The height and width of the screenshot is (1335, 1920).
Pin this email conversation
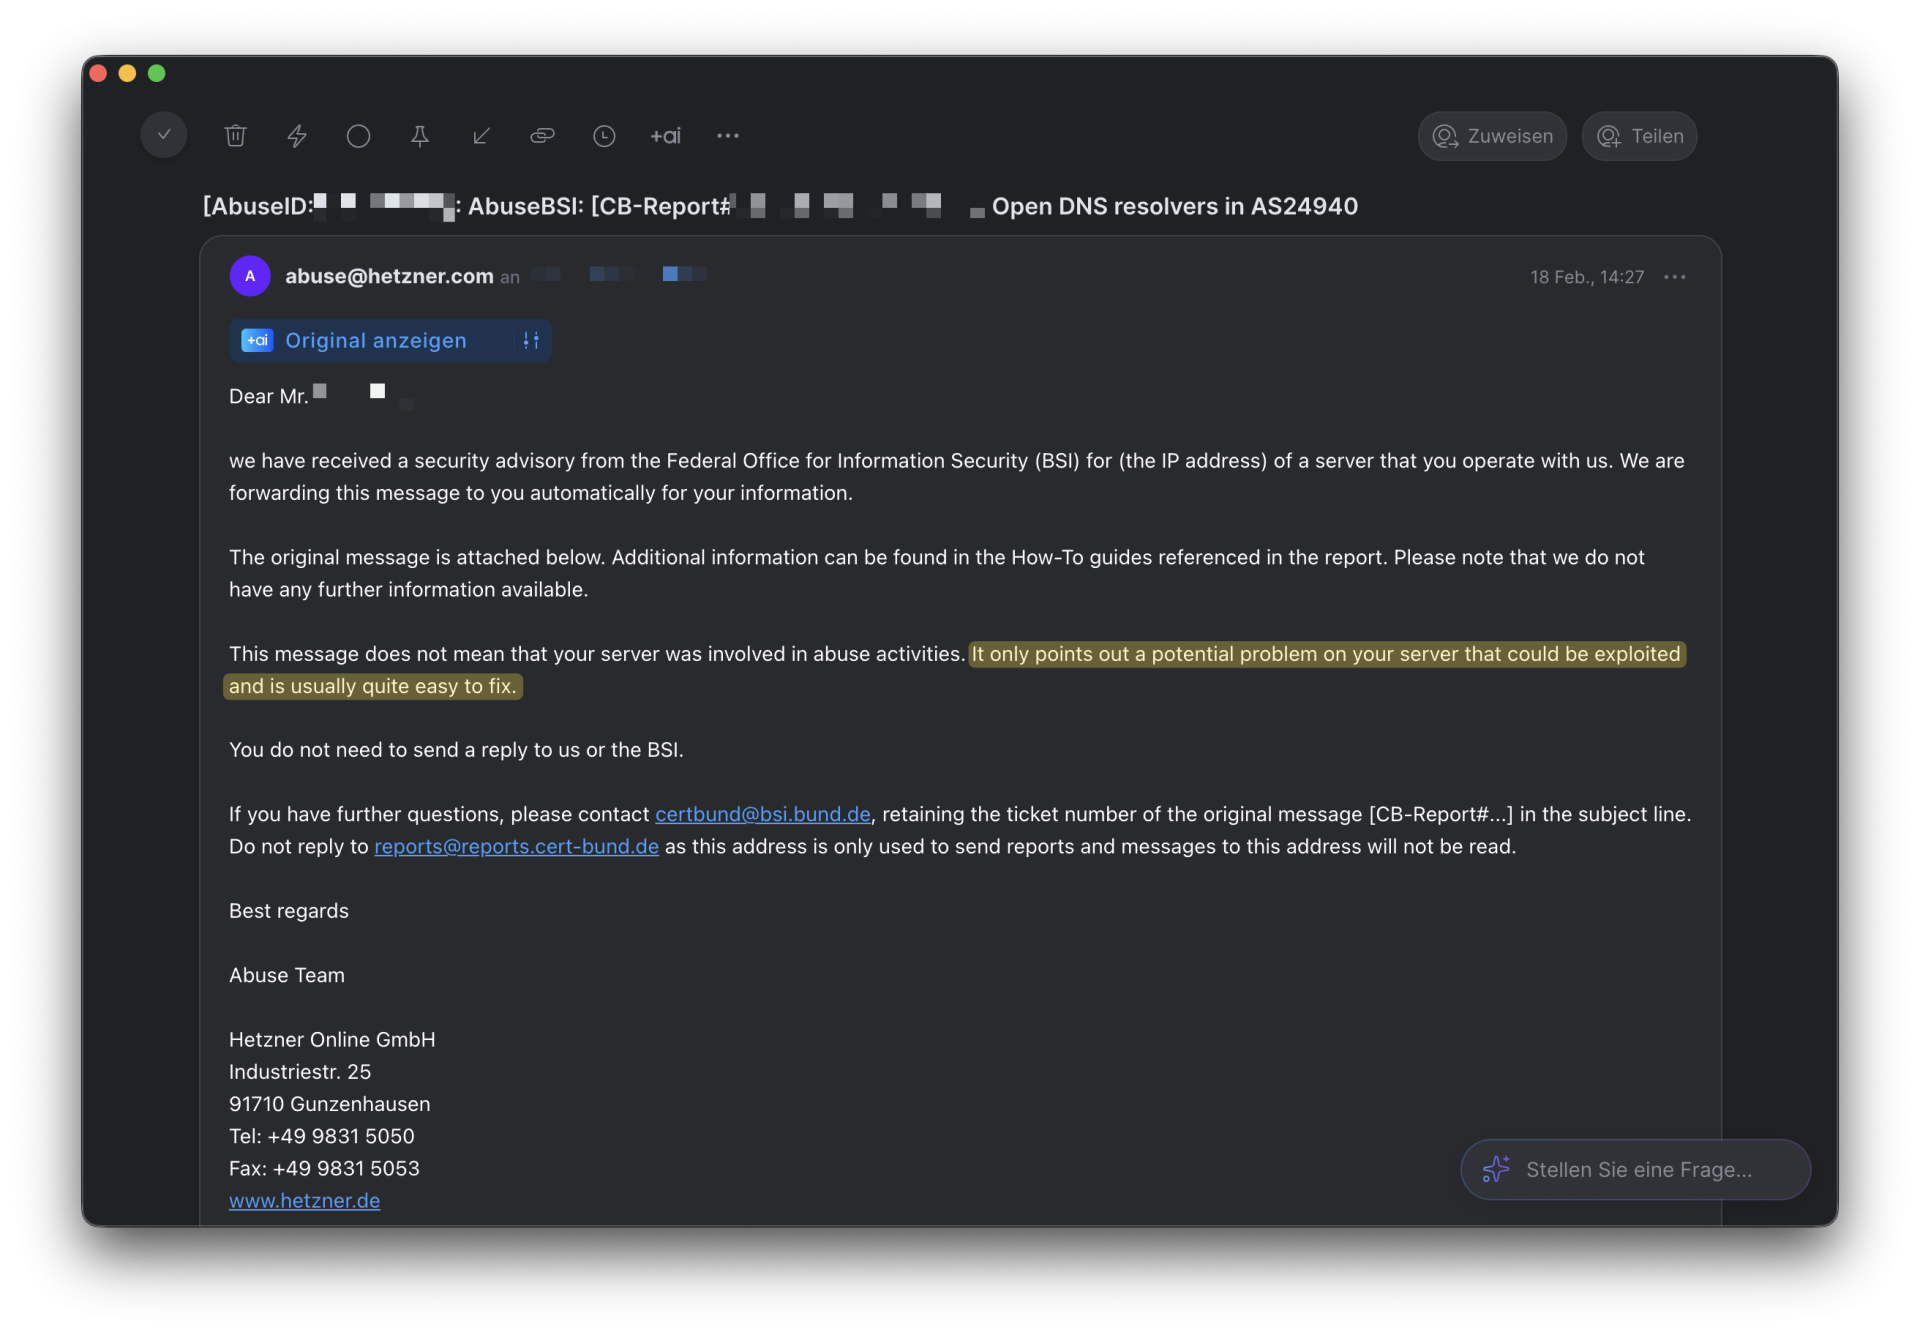tap(420, 135)
